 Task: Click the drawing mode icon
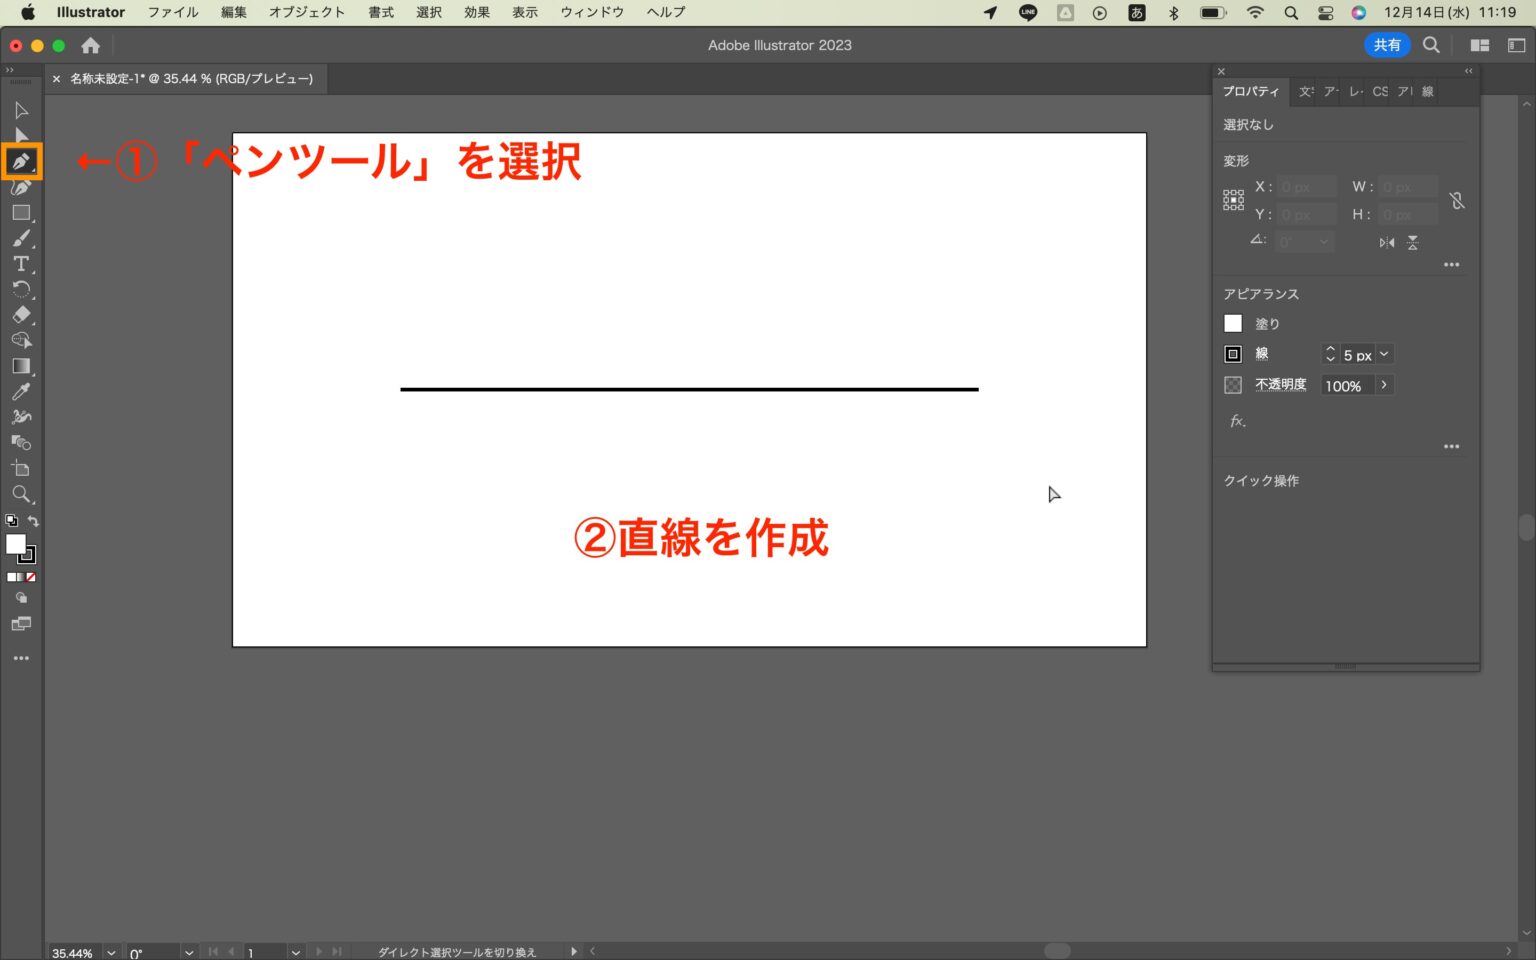click(21, 598)
